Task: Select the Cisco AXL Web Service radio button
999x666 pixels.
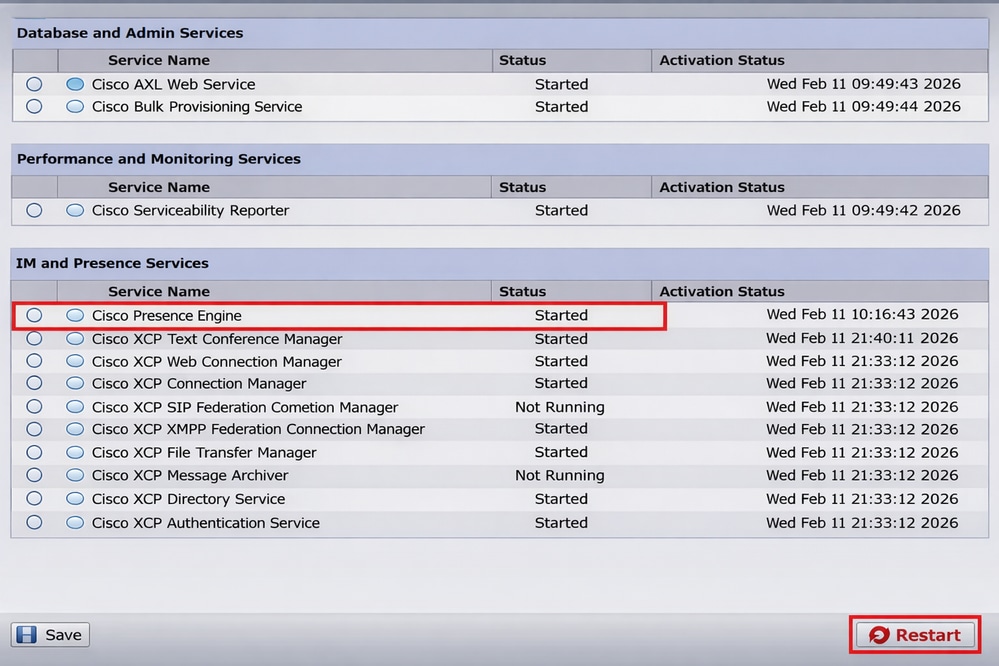Action: pyautogui.click(x=34, y=85)
